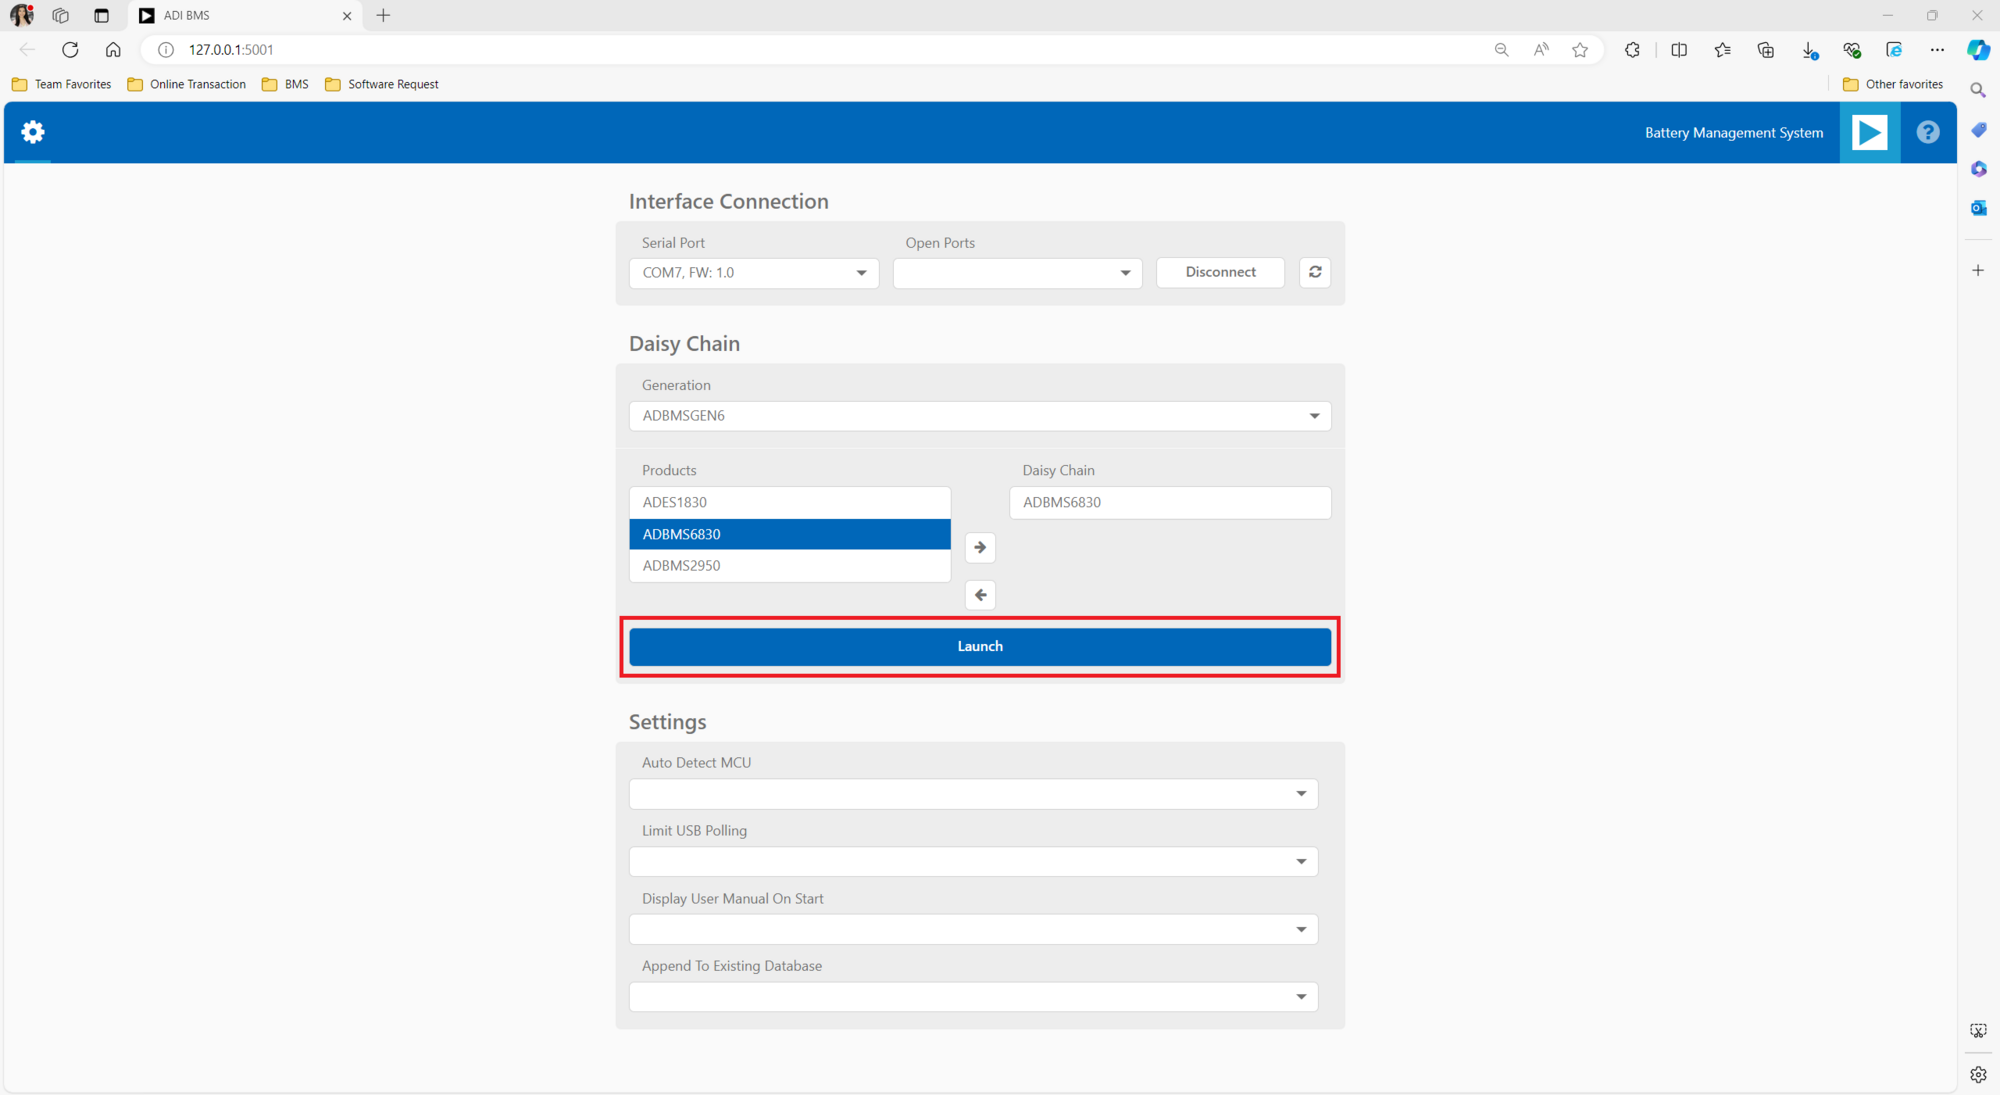
Task: Select ADES1830 in the Products list
Action: [789, 502]
